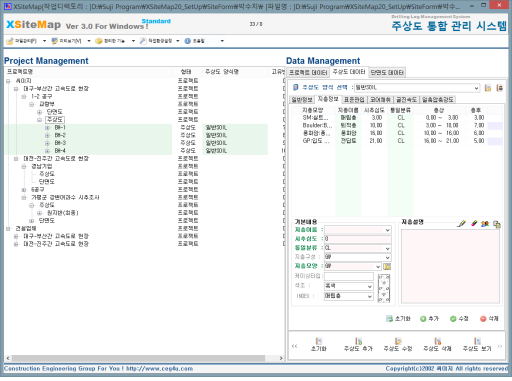This screenshot has height=381, width=512.
Task: Click the edit-form icon beside the form selector
Action: (488, 88)
